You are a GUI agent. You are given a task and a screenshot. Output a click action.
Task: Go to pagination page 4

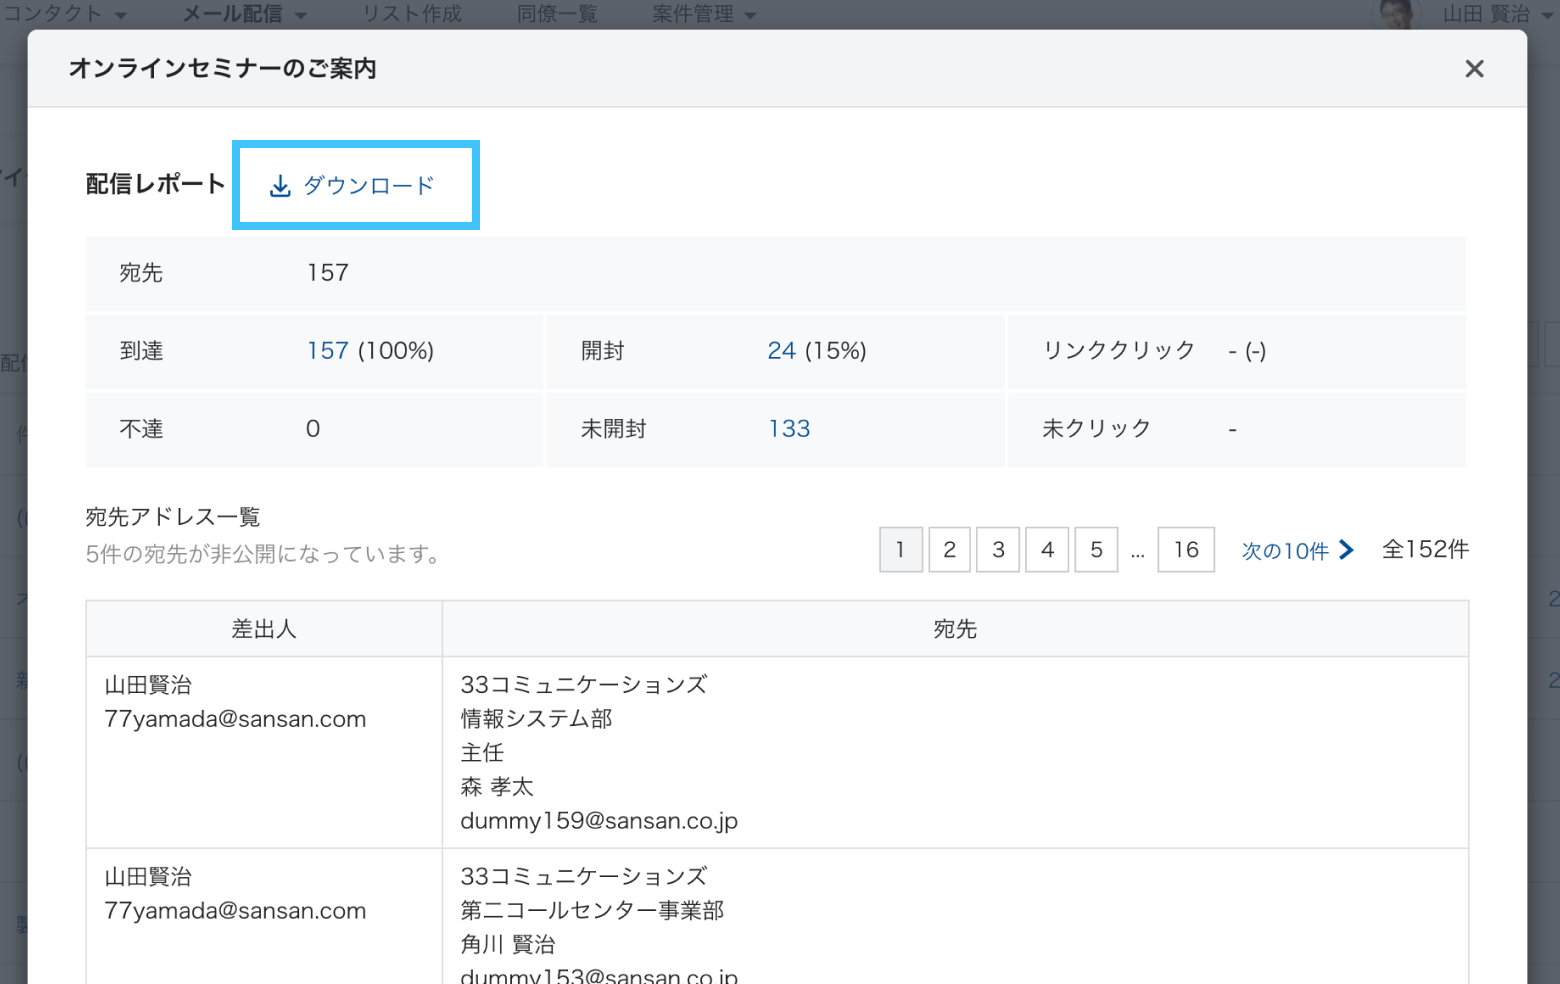click(1047, 550)
